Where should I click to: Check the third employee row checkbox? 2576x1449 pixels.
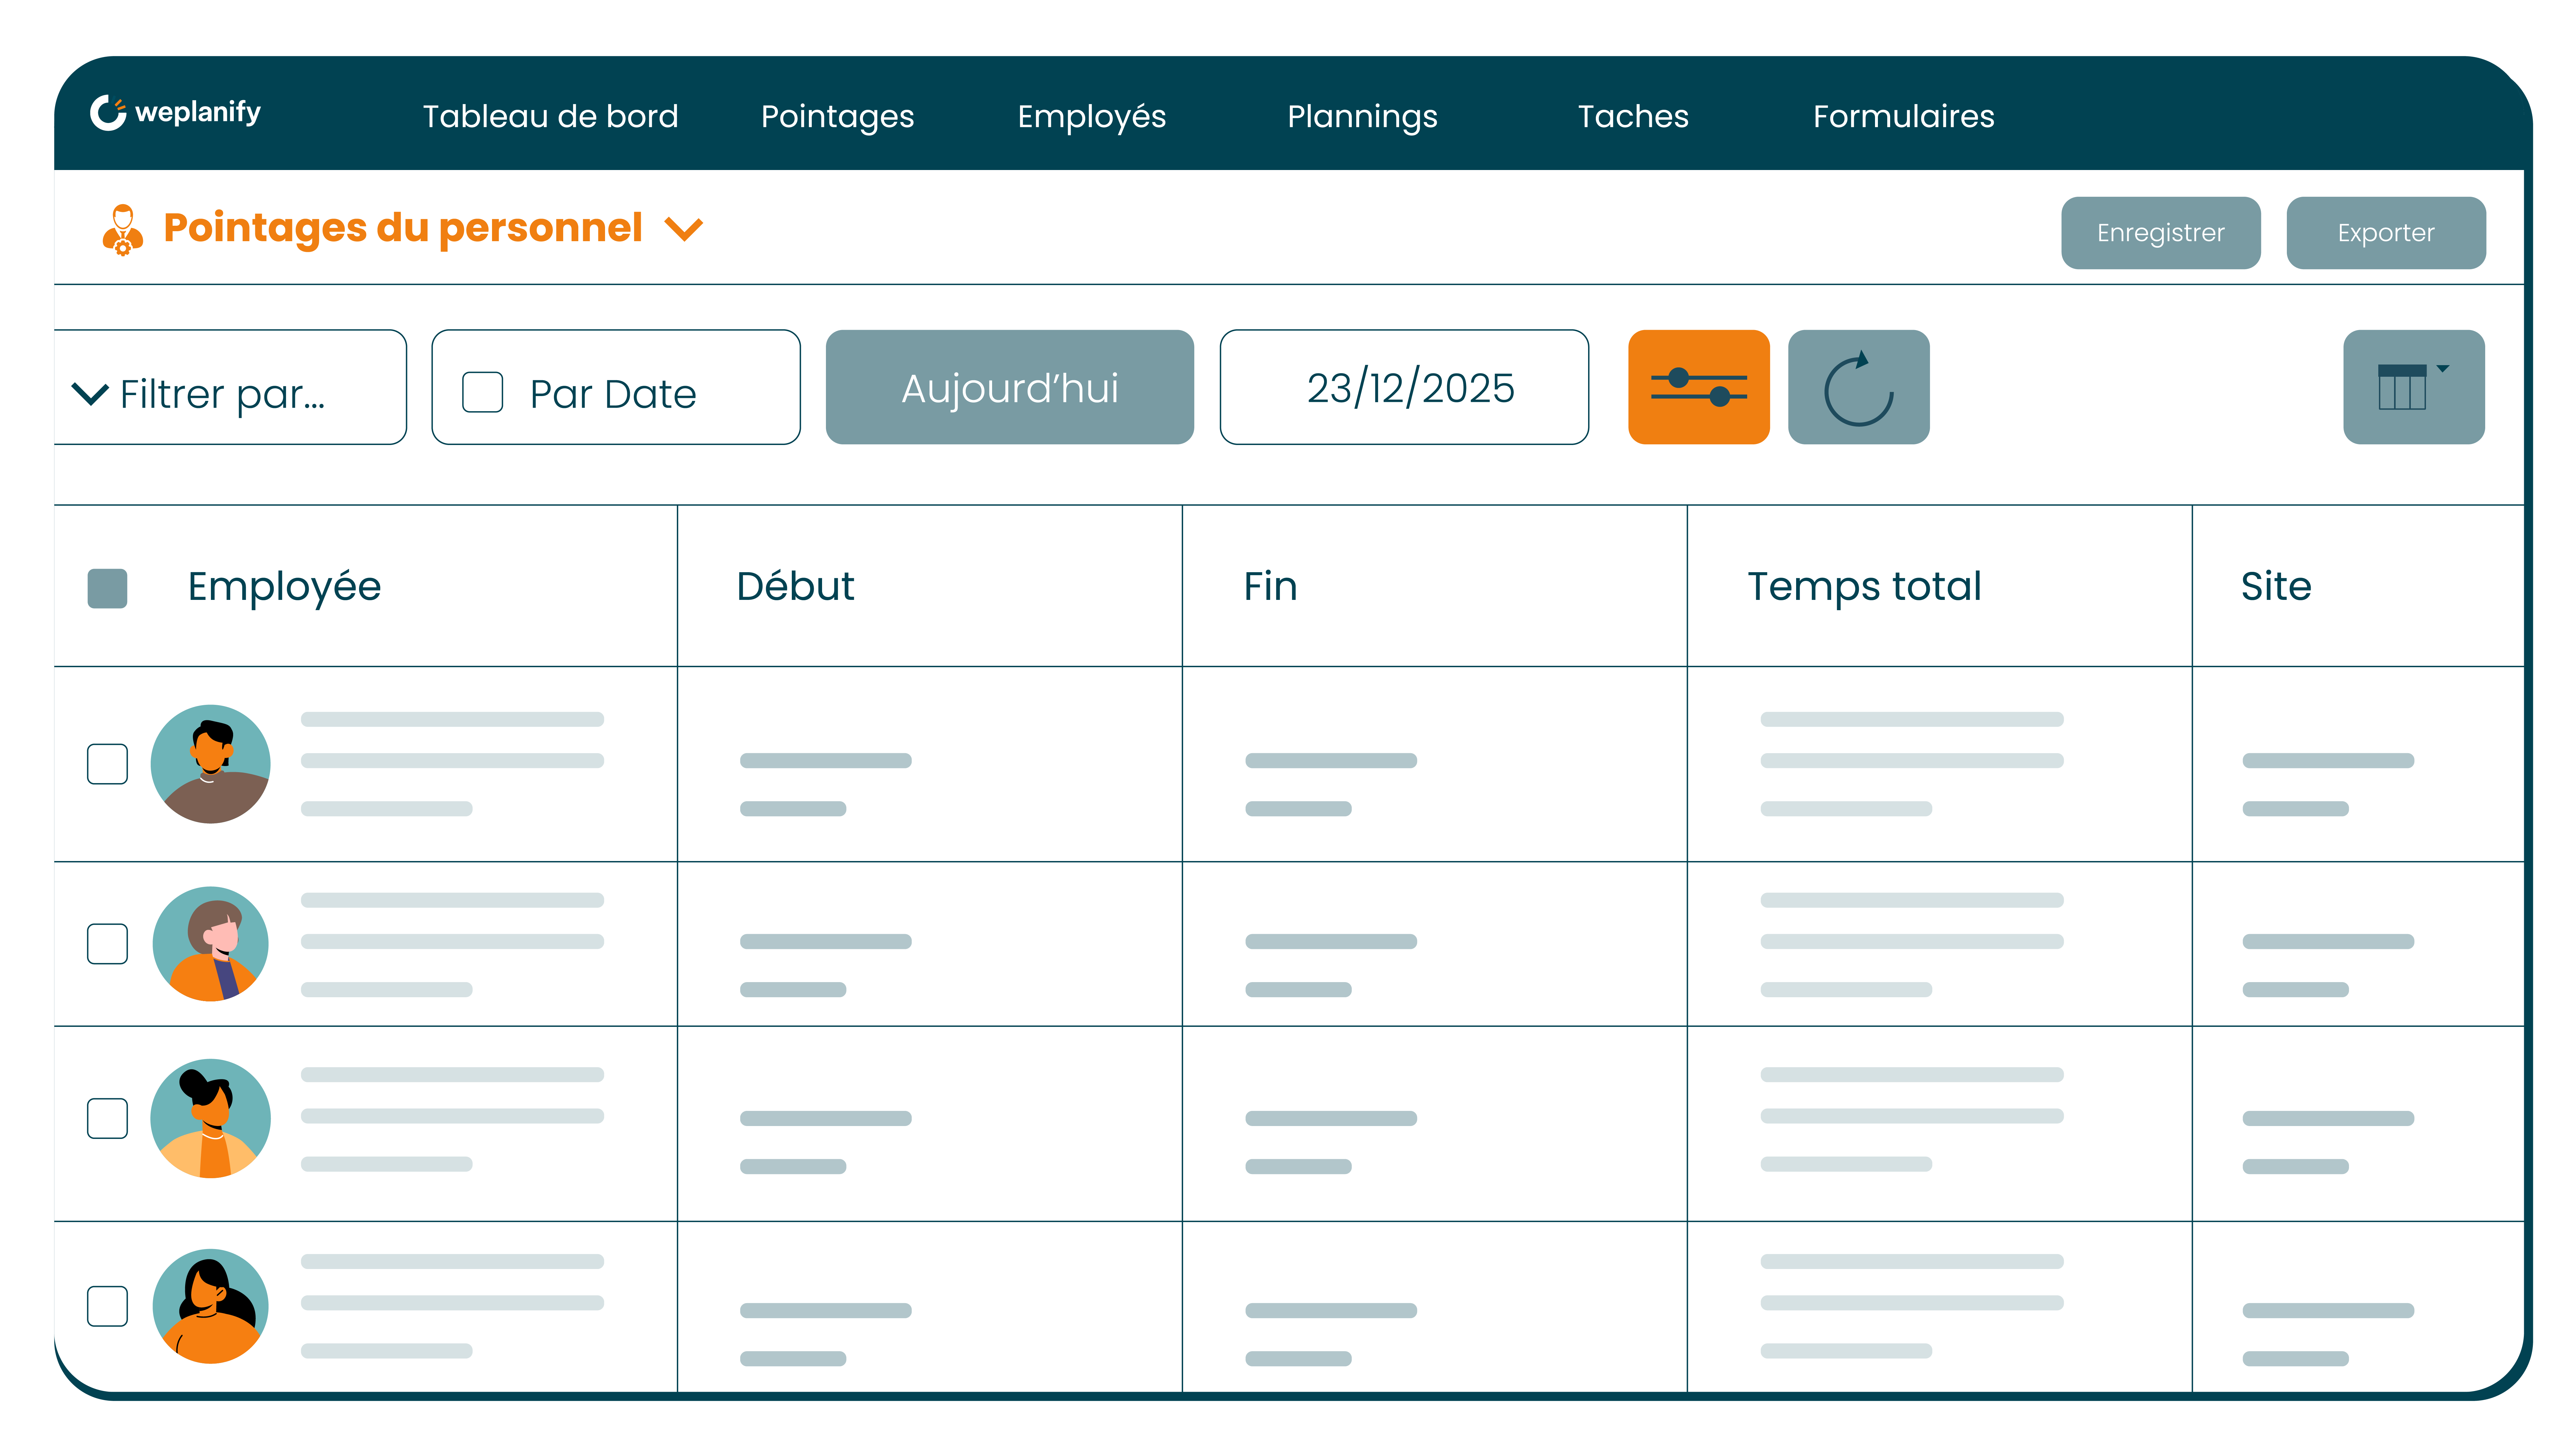[x=107, y=1118]
